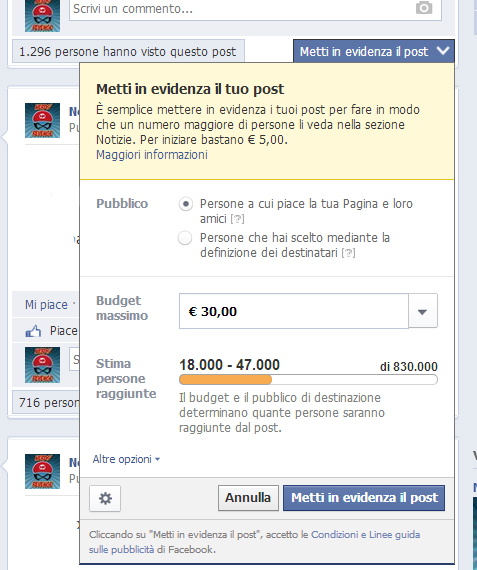477x570 pixels.
Task: Select 'Persone che hai scelto' radio option
Action: point(185,238)
